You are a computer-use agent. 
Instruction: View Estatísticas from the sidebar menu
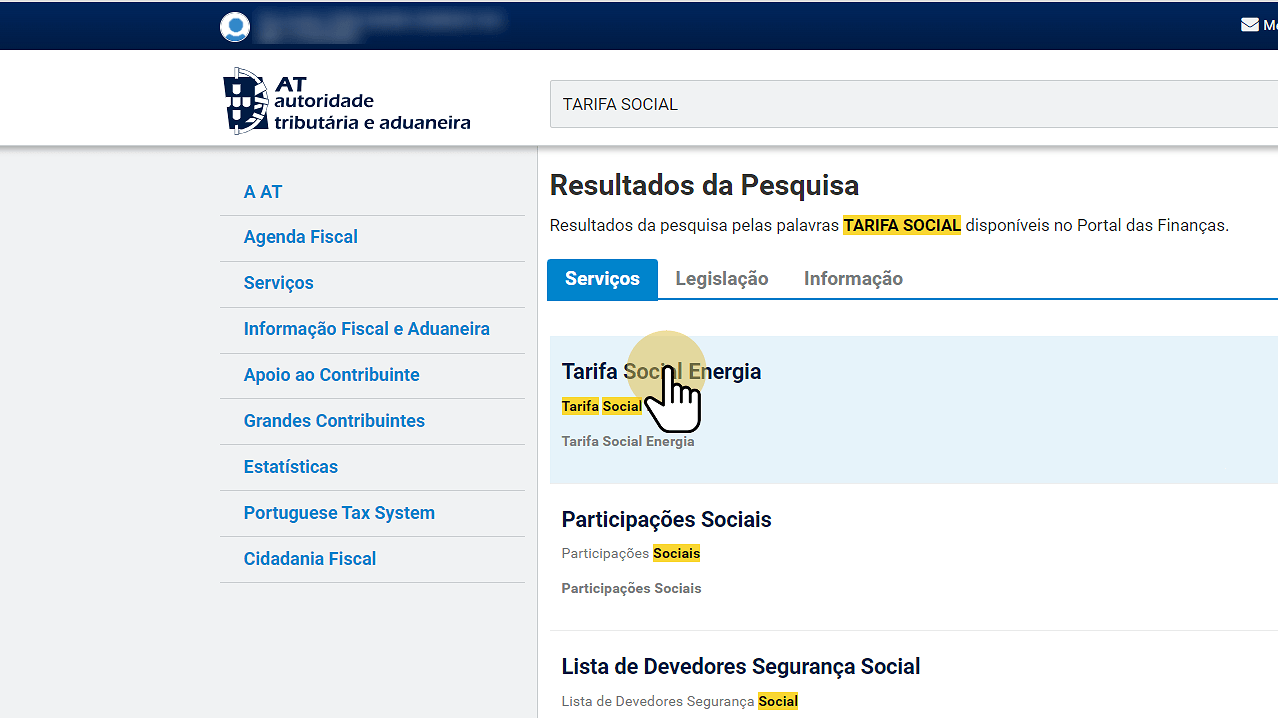click(290, 467)
